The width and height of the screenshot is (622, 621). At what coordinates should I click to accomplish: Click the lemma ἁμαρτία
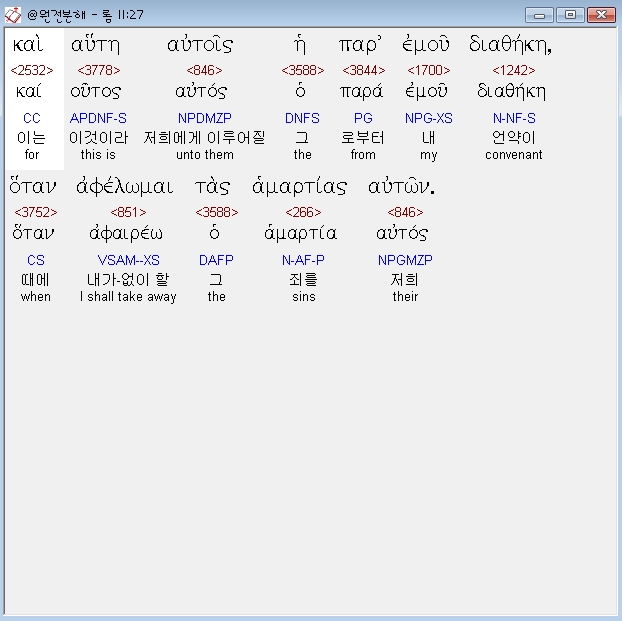point(301,233)
